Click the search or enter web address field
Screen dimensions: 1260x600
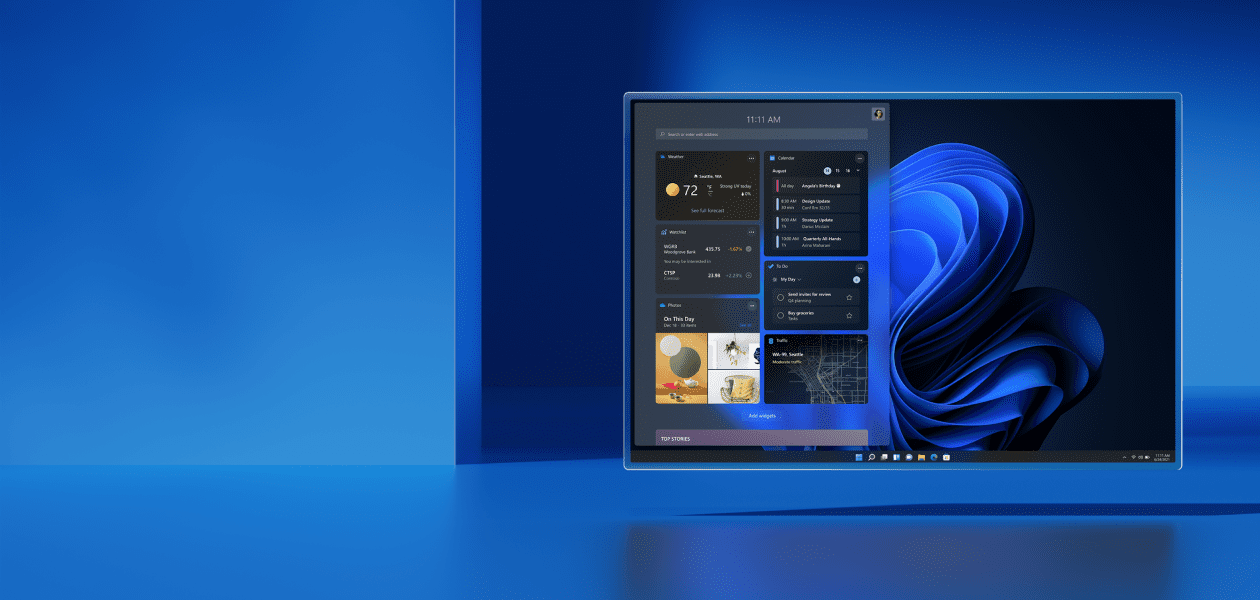pyautogui.click(x=762, y=134)
